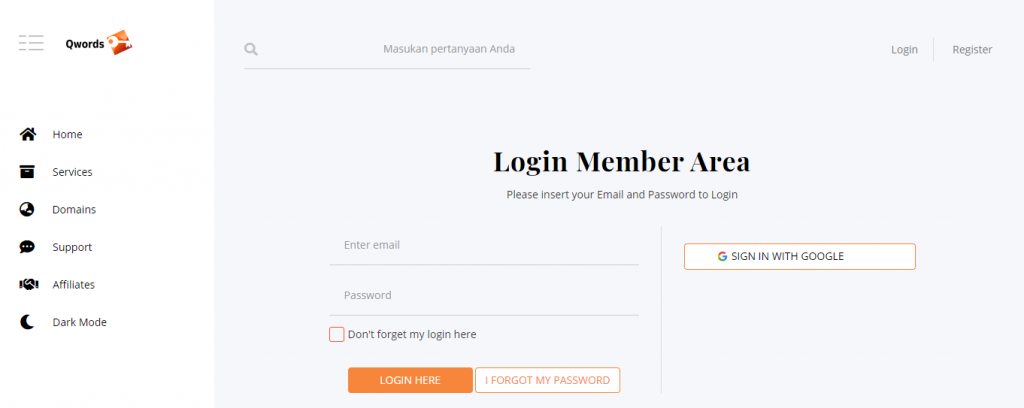Image resolution: width=1024 pixels, height=408 pixels.
Task: Open the Services sidebar menu item
Action: coord(72,172)
